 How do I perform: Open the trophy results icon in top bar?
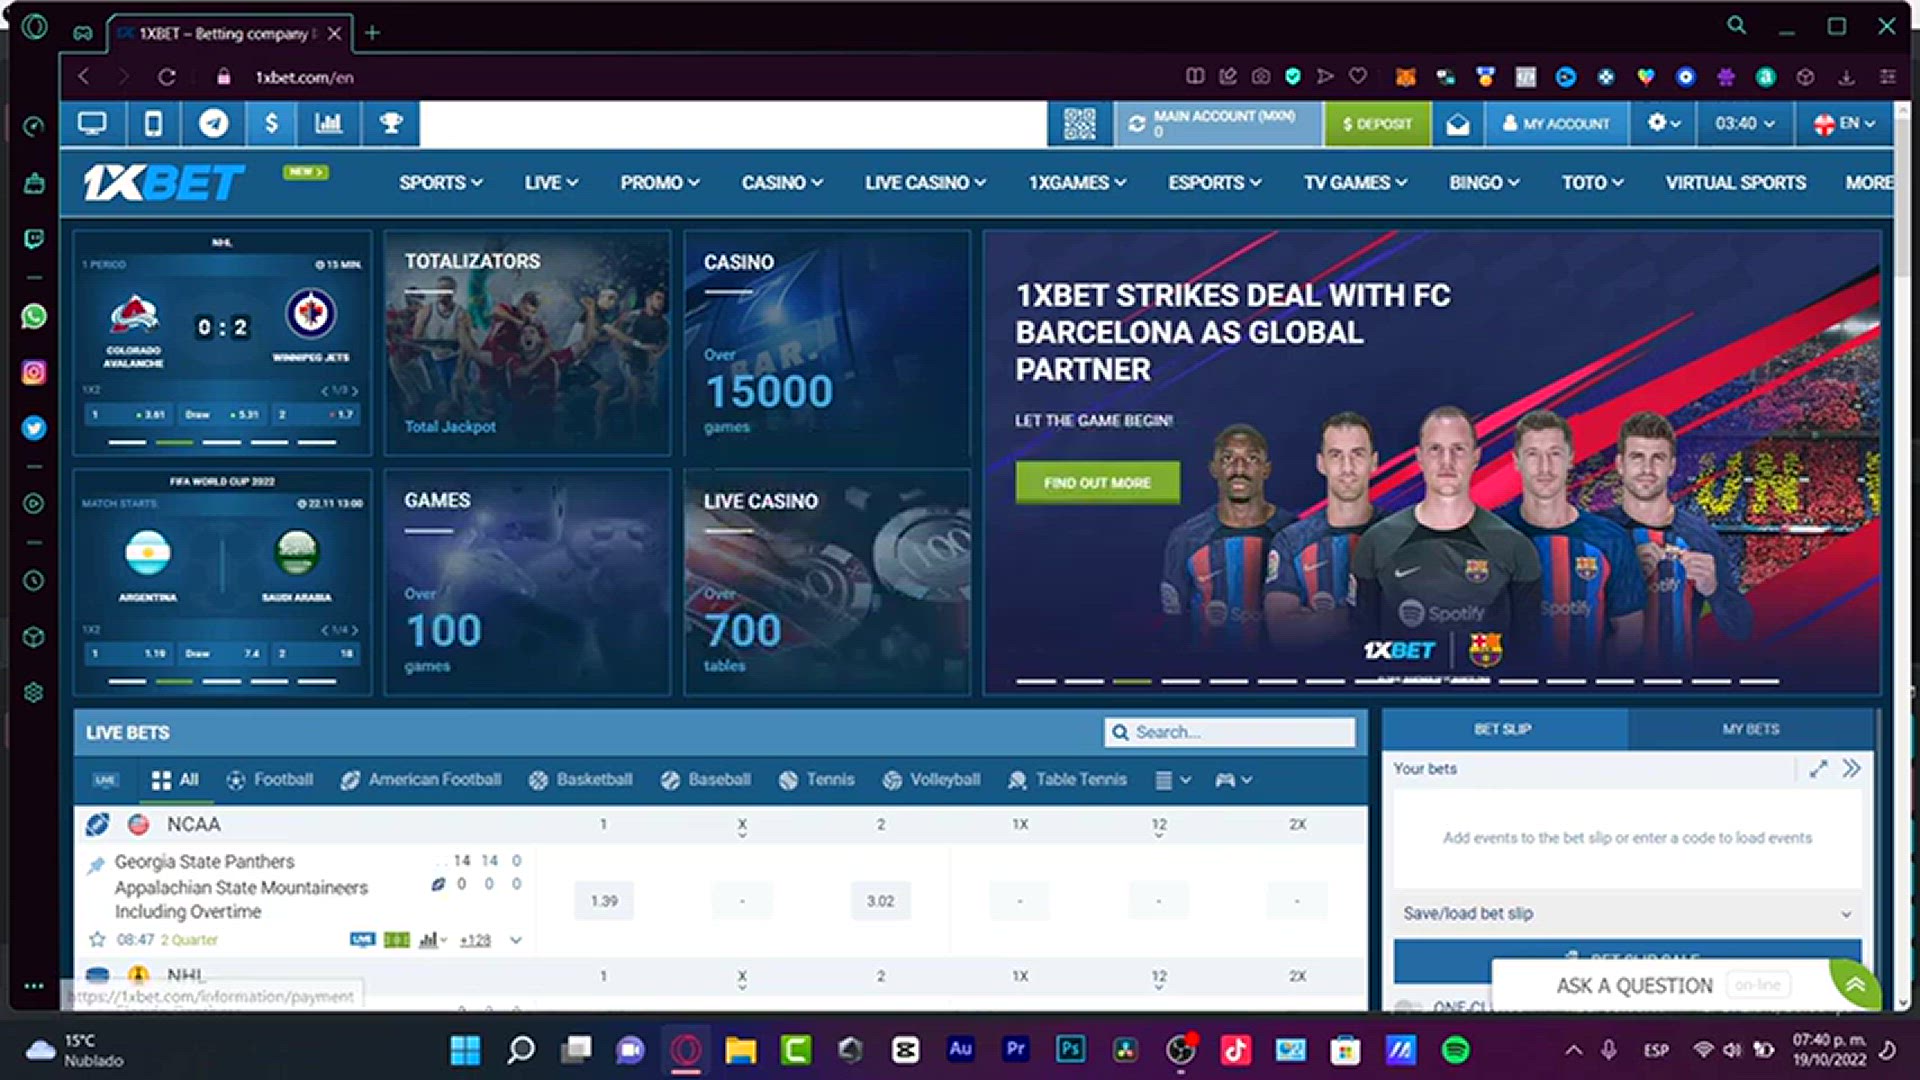click(390, 123)
